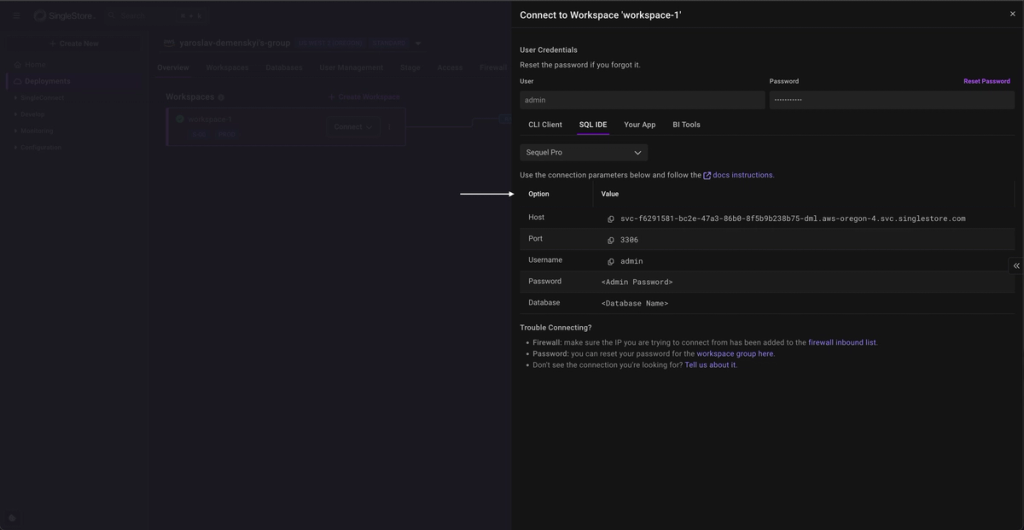Copy the Username value admin
This screenshot has width=1024, height=530.
[x=611, y=262]
